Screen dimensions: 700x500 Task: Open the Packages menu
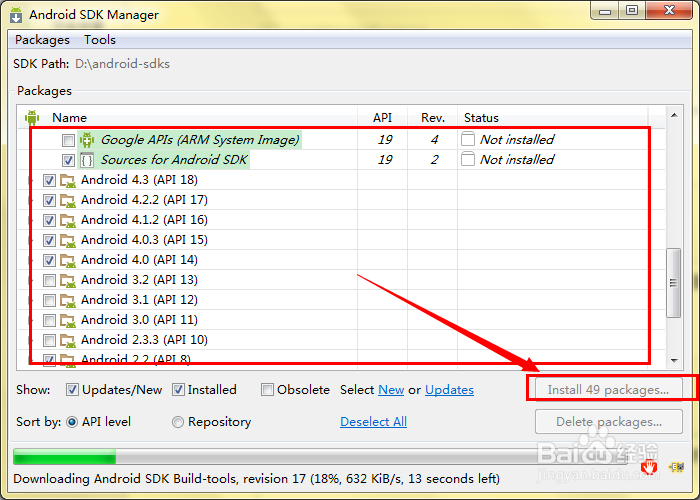pos(42,40)
